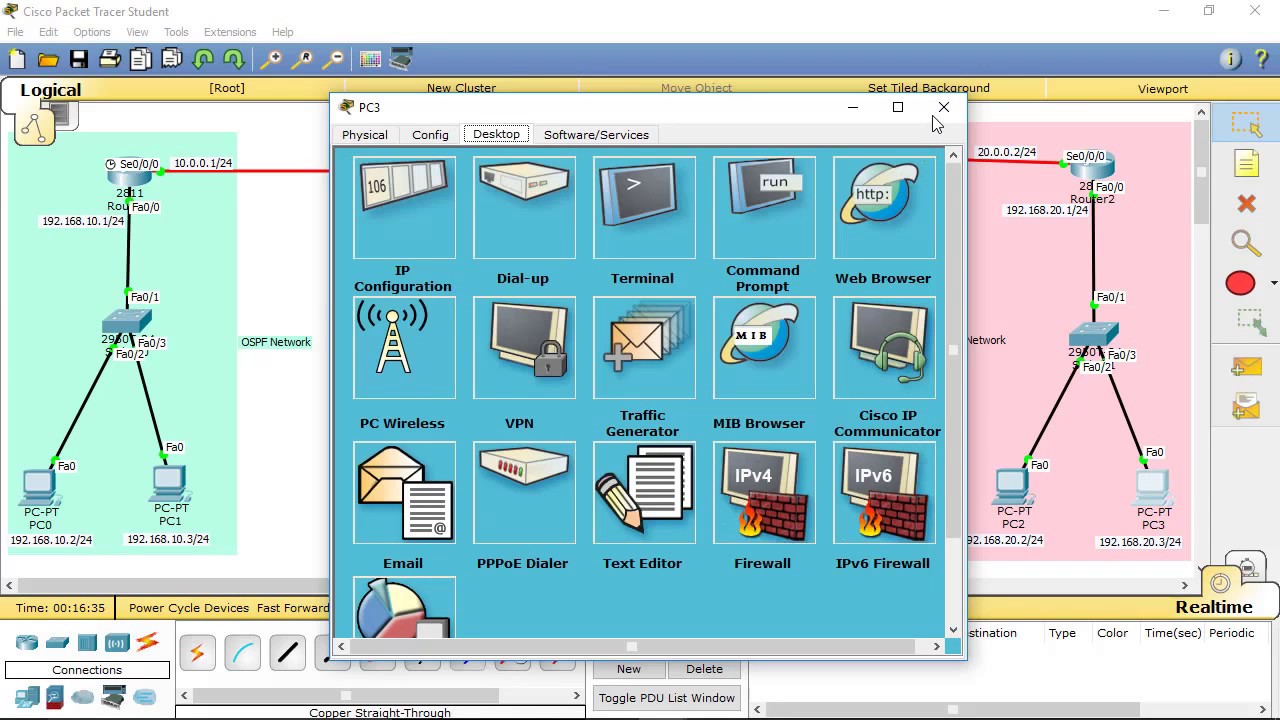The height and width of the screenshot is (720, 1280).
Task: Open IP Configuration on PC3 desktop
Action: coord(404,208)
